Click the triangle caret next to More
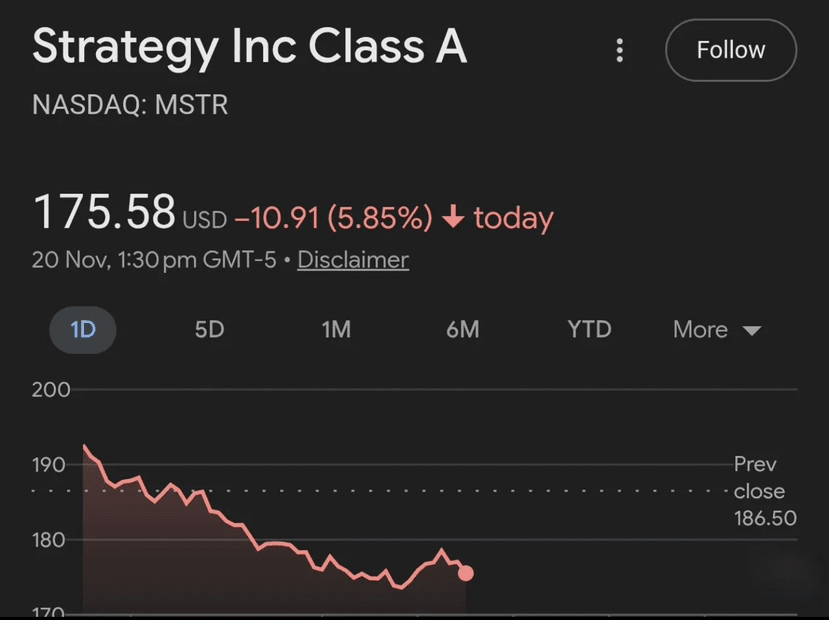This screenshot has width=829, height=620. point(752,331)
